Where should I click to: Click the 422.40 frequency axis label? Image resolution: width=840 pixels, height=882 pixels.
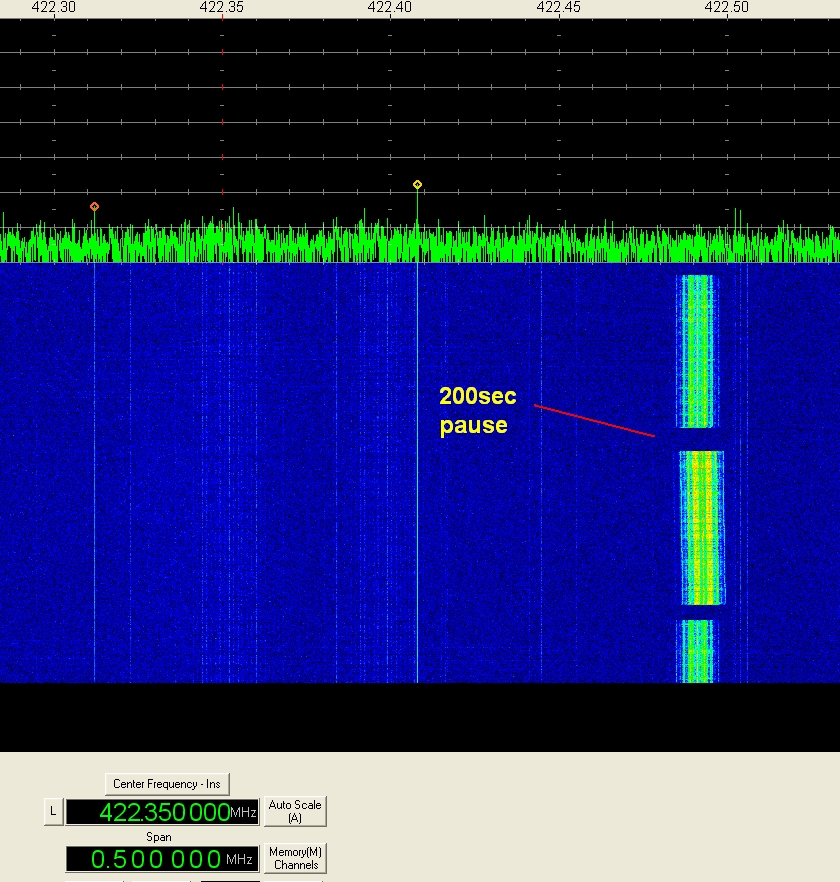[x=390, y=7]
